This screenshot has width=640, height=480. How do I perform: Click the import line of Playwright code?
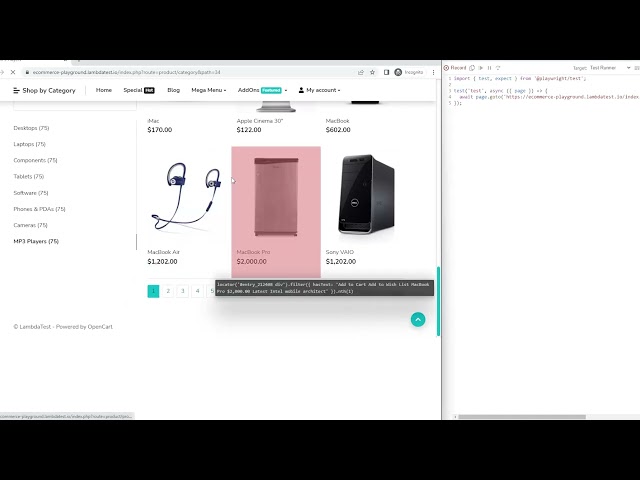tap(520, 78)
